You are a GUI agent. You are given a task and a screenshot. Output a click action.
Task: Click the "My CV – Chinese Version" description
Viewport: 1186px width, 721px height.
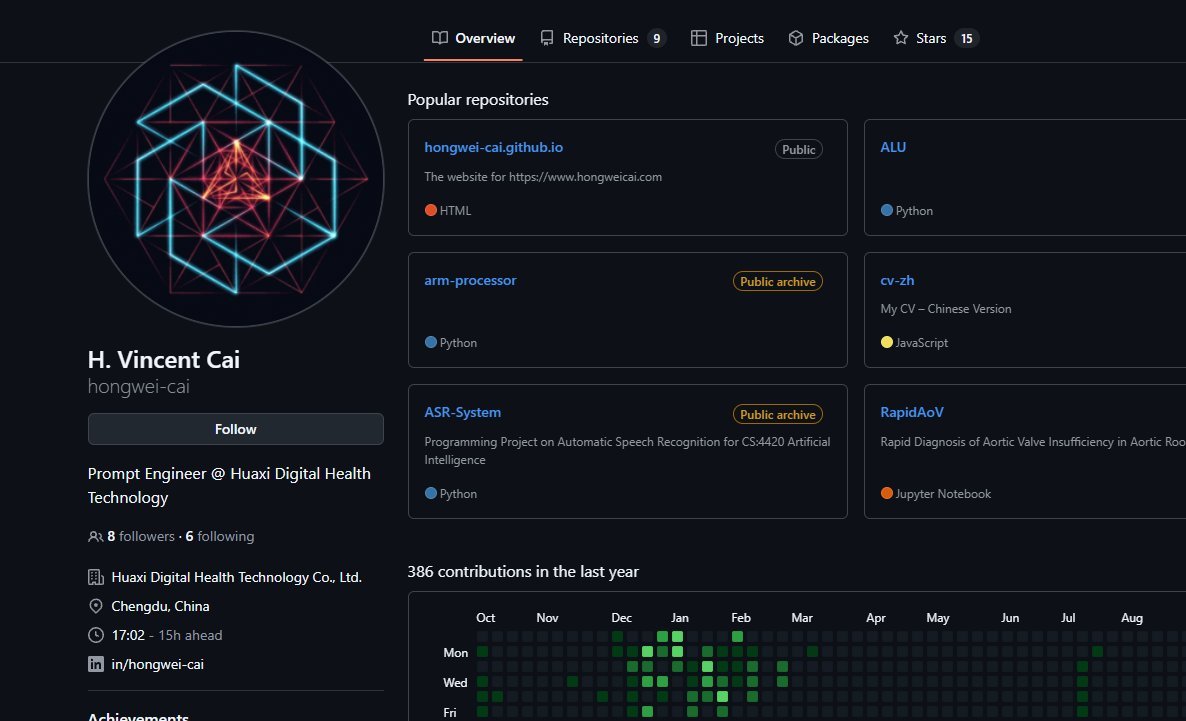[945, 309]
